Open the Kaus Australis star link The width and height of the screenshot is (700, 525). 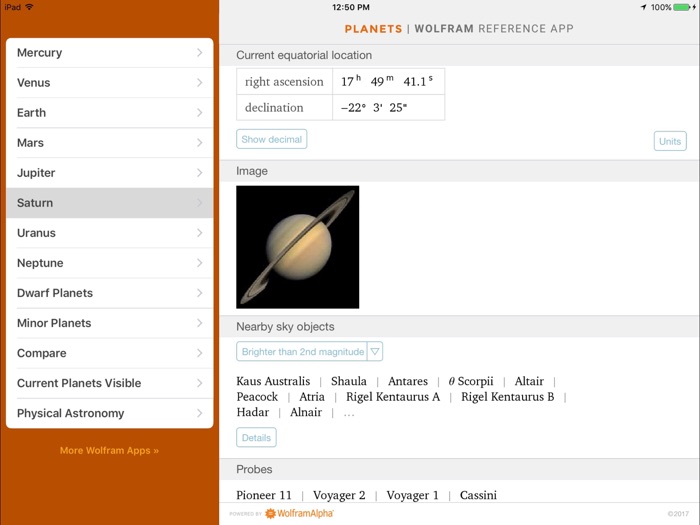[x=273, y=381]
